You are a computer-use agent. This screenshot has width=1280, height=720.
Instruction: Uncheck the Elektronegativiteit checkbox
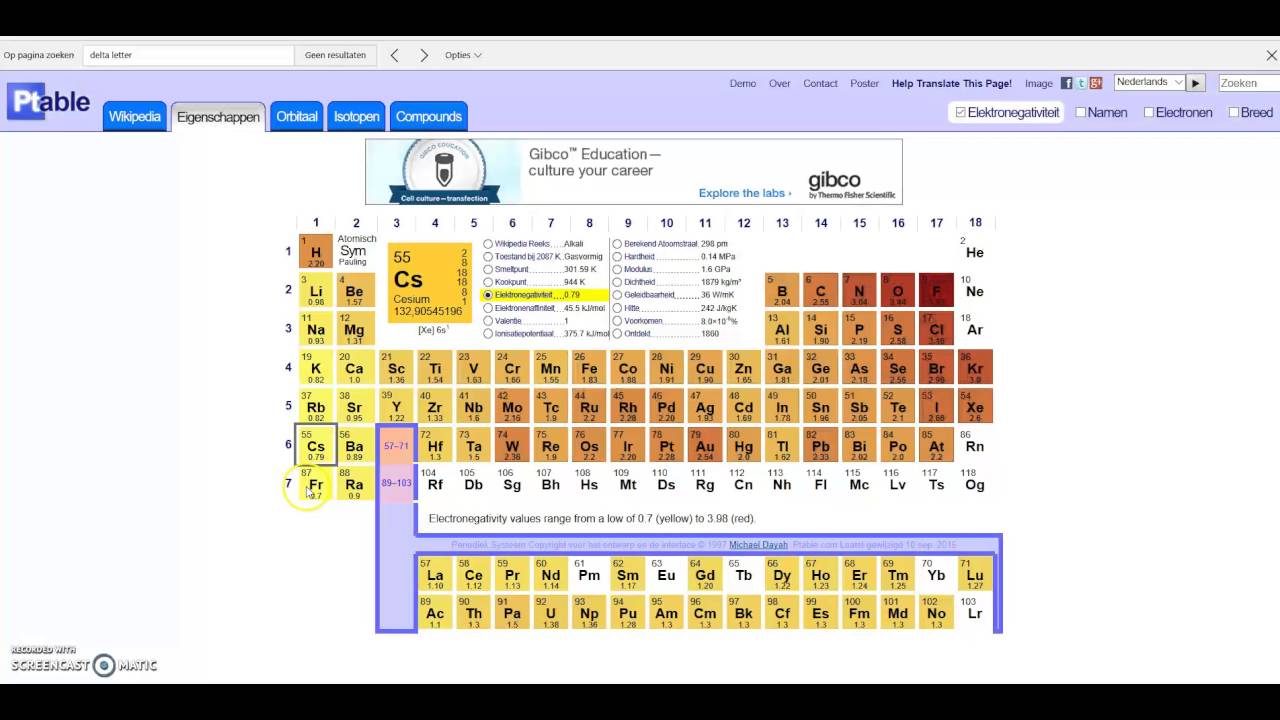[x=961, y=113]
